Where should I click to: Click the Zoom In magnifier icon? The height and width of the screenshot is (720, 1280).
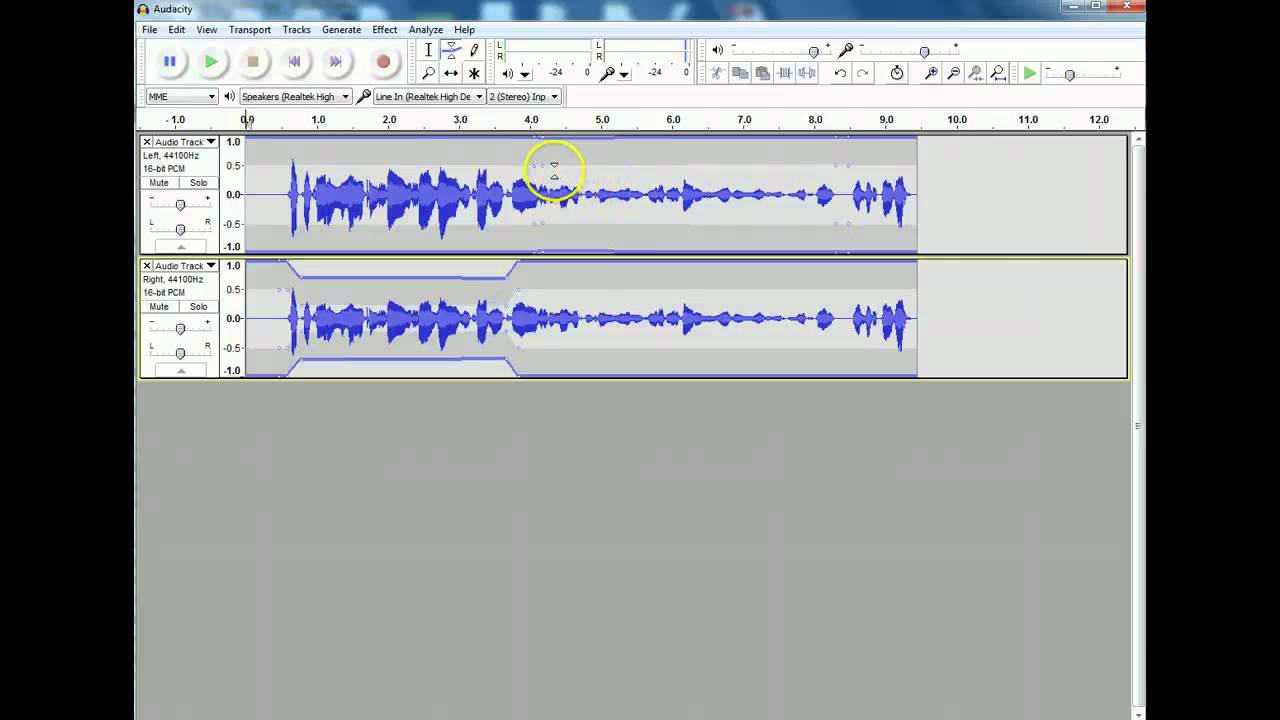coord(931,73)
